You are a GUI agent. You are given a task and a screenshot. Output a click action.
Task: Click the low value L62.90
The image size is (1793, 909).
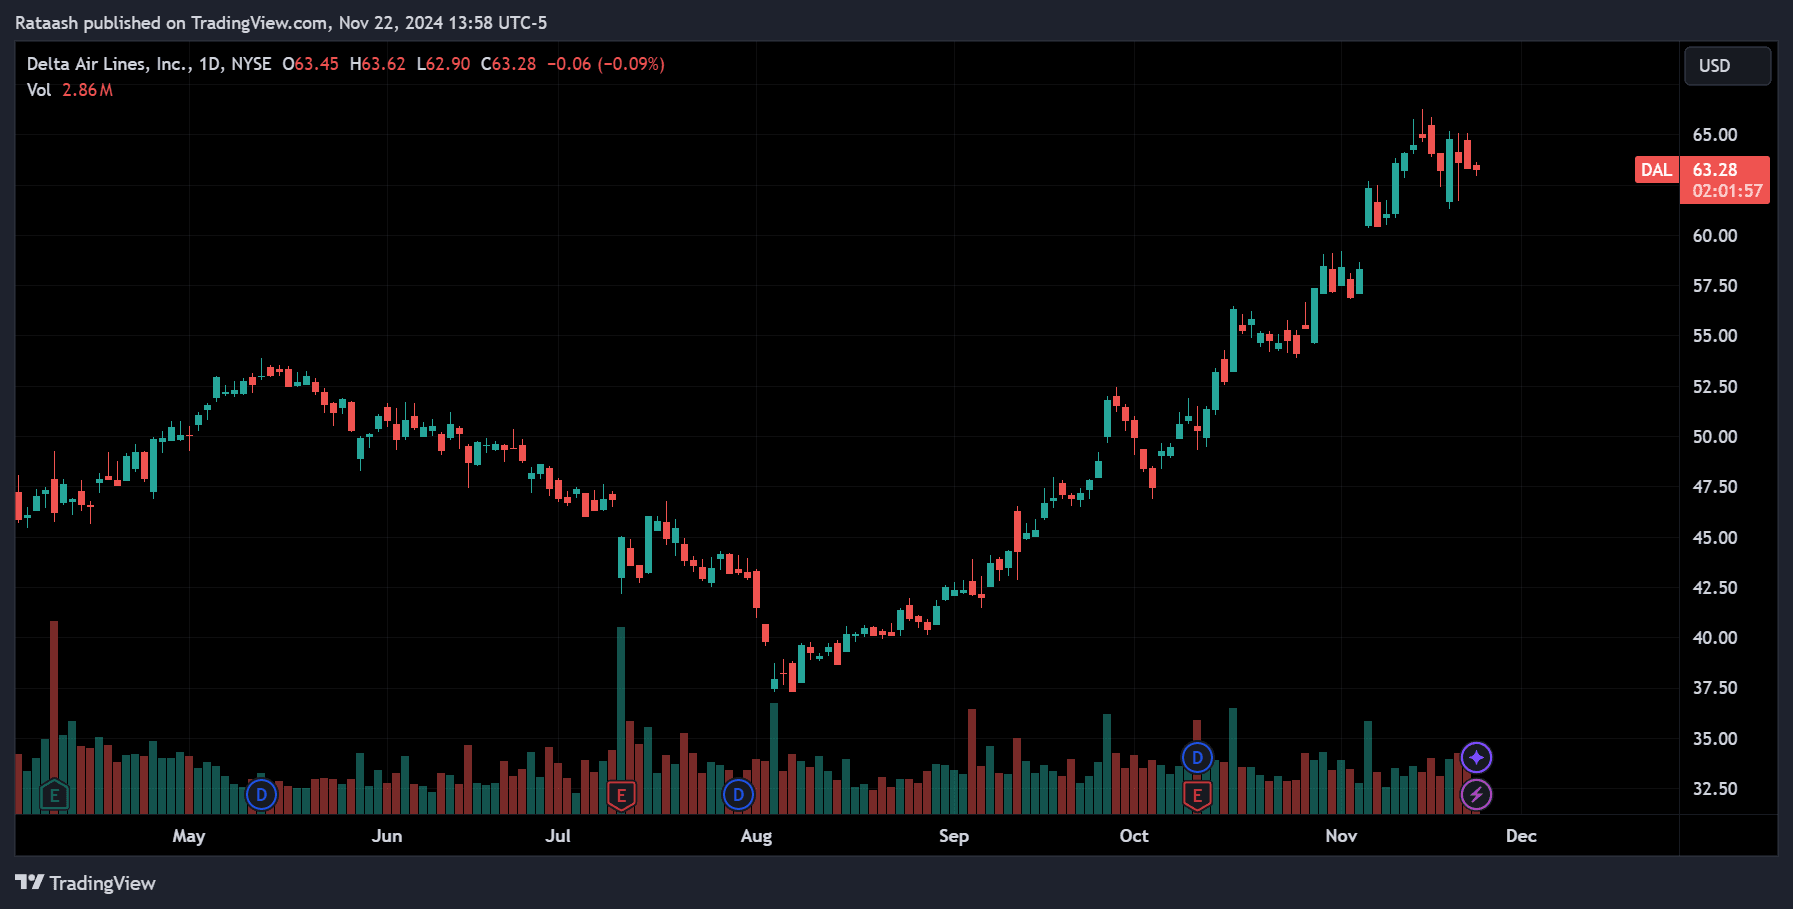pos(443,64)
